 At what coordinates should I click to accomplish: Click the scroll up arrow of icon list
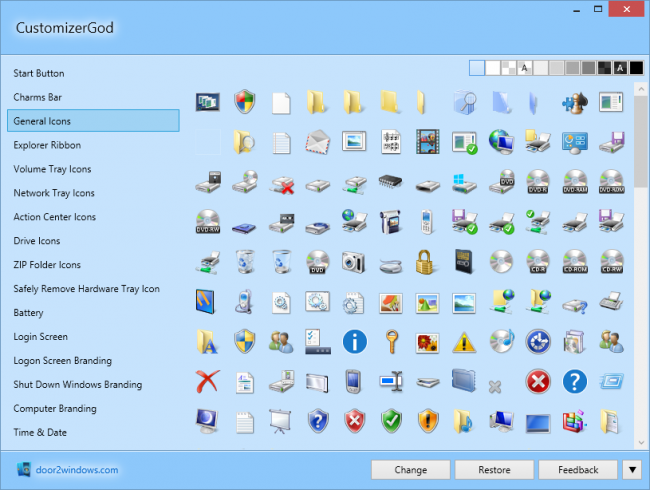[x=641, y=89]
